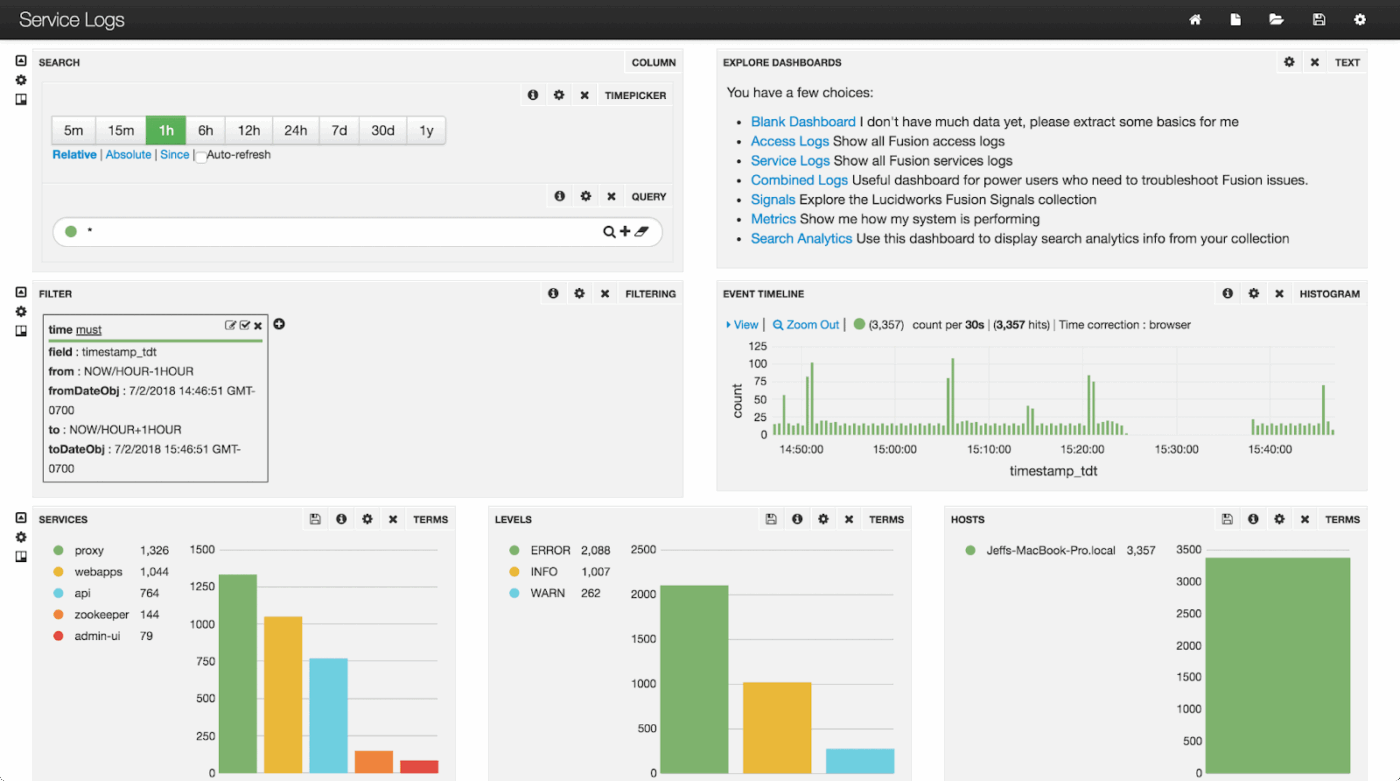This screenshot has height=781, width=1400.
Task: Click inside the query input field
Action: click(340, 232)
